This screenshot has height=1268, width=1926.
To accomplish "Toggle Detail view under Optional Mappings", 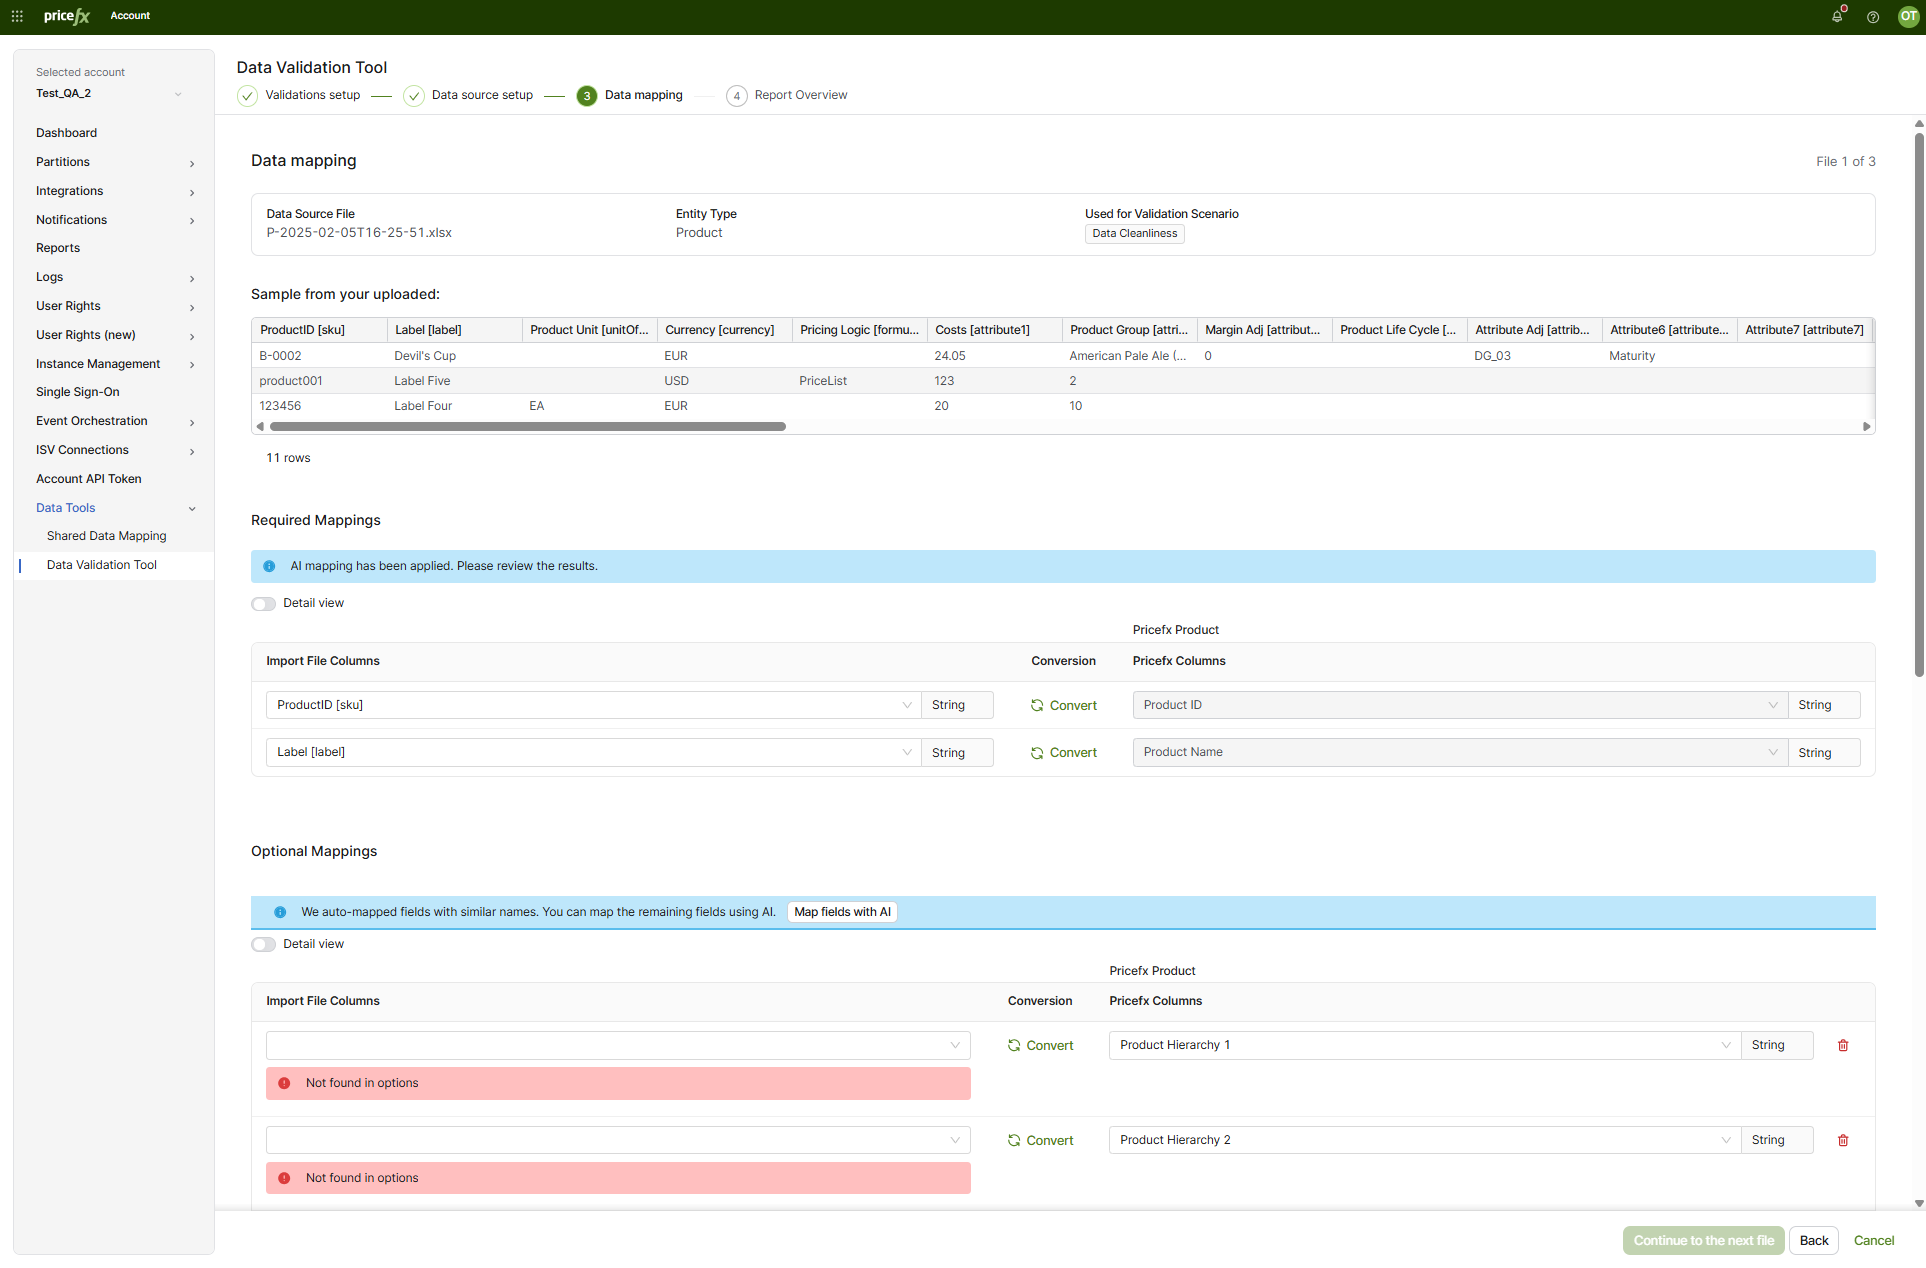I will pyautogui.click(x=264, y=945).
